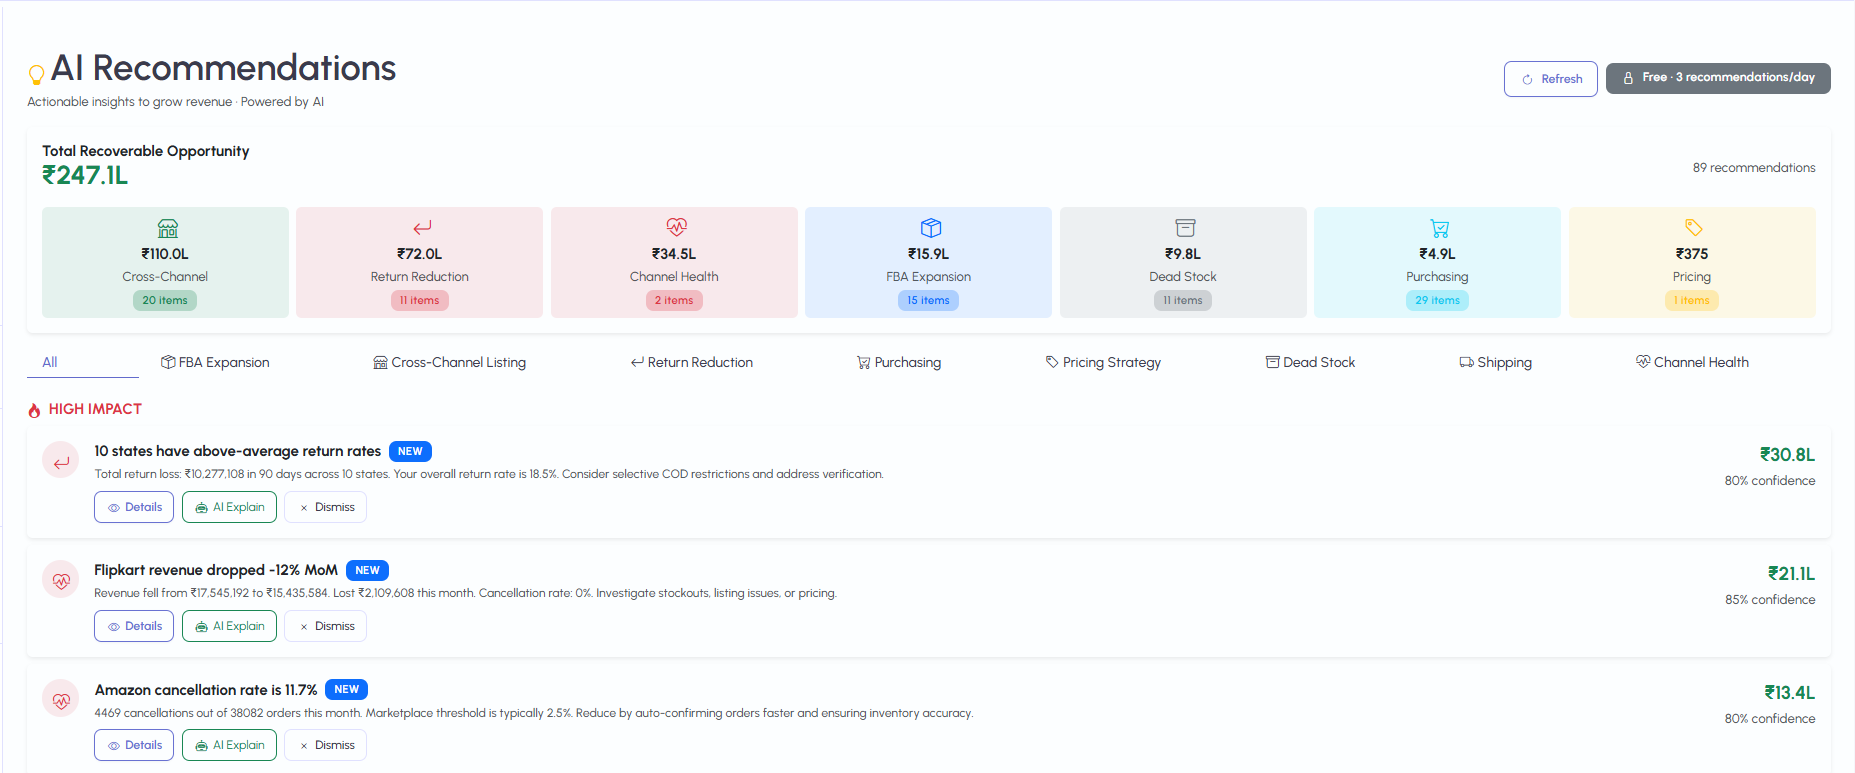Select the Pricing Strategy tab
Viewport: 1855px width, 773px height.
click(1103, 362)
